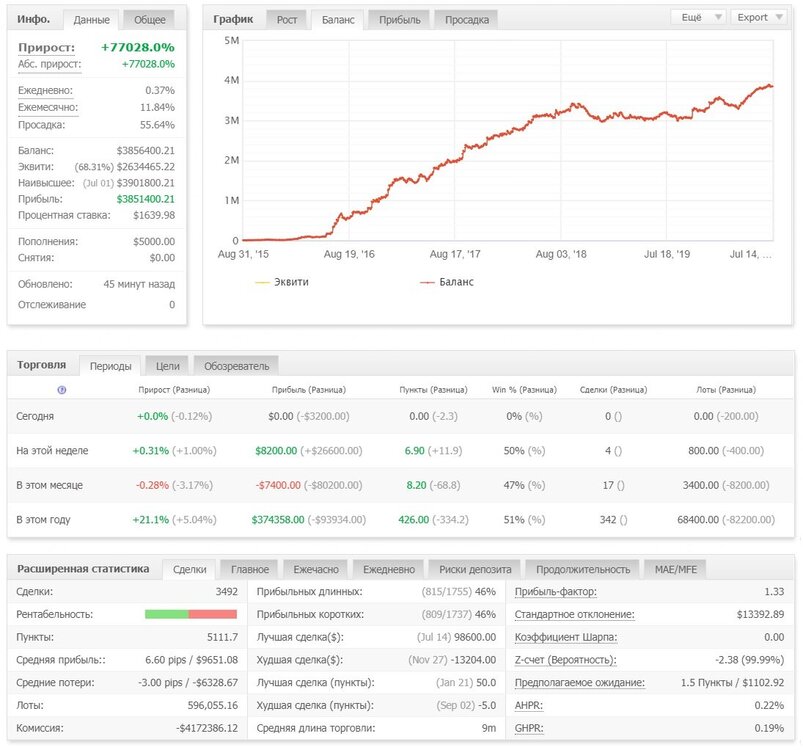
Task: Open the MAE/MFE statistics tab
Action: tap(675, 569)
